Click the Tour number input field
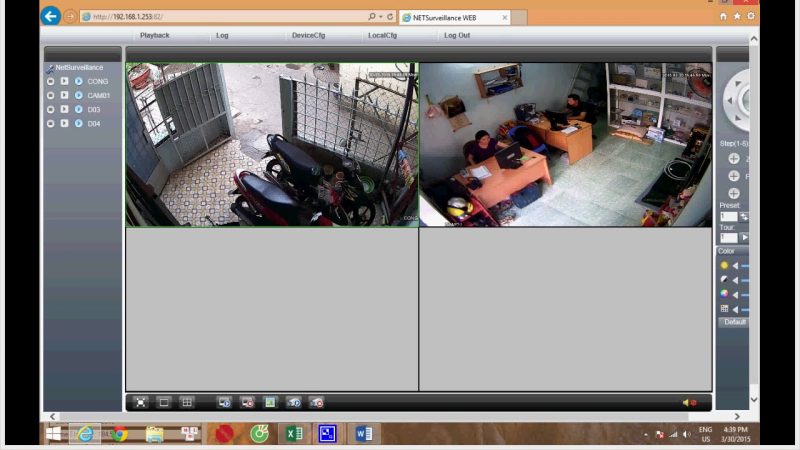This screenshot has height=450, width=800. coord(729,238)
